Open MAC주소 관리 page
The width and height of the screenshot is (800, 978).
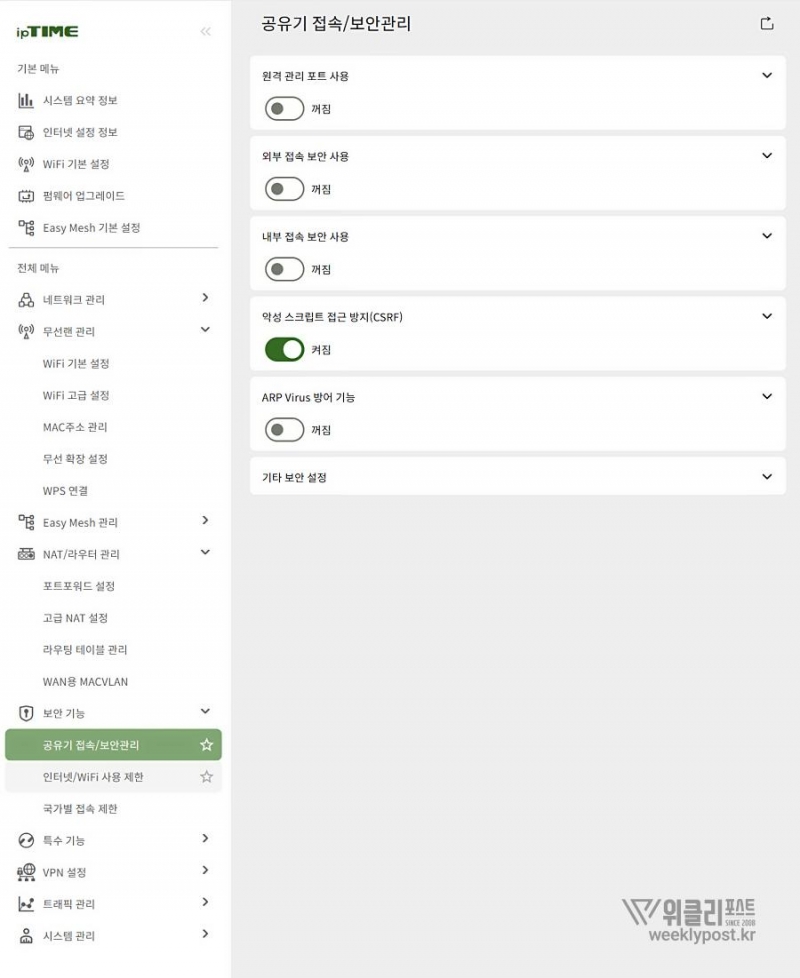[75, 427]
